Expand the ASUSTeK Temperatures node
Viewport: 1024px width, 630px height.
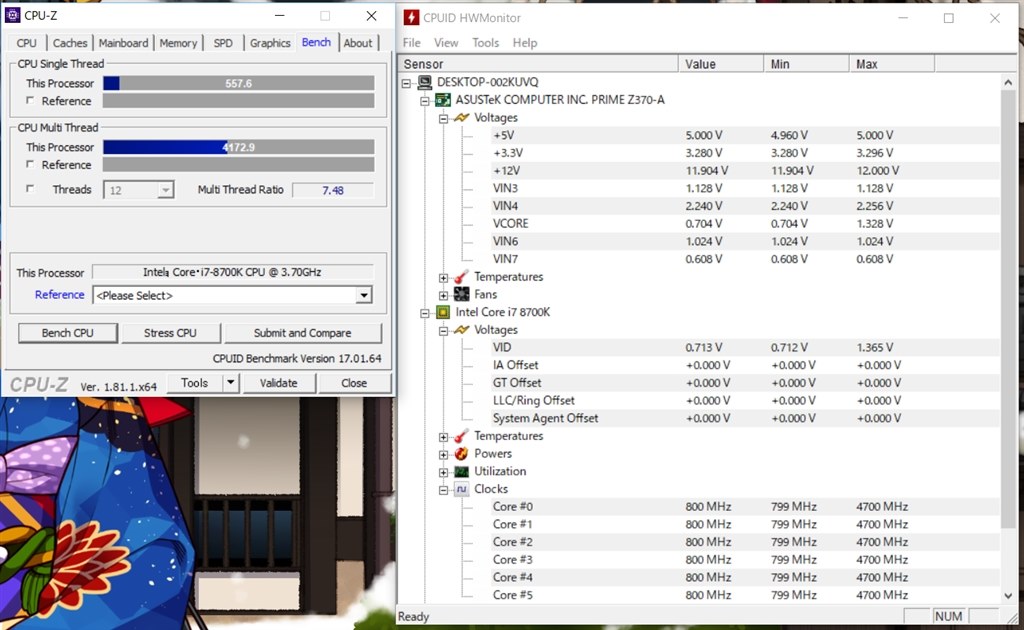443,277
